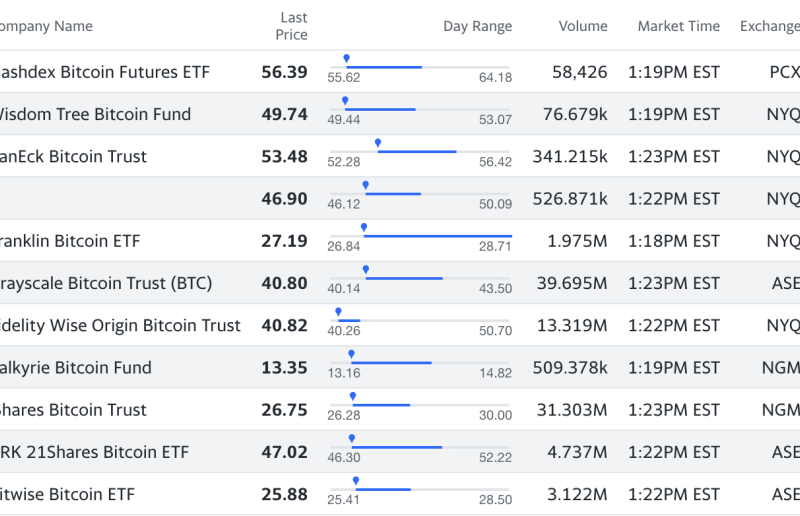Click iShares Bitcoin Trust day range bar
The width and height of the screenshot is (800, 516).
[420, 405]
